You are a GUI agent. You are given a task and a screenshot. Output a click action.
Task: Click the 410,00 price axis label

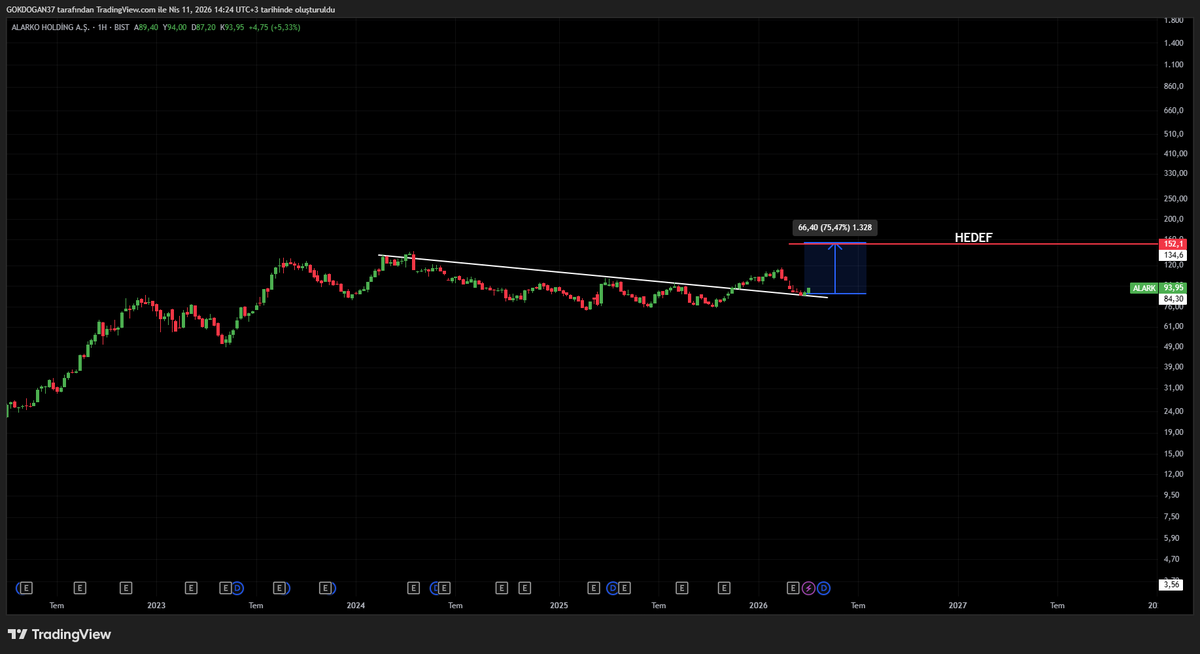[x=1174, y=153]
